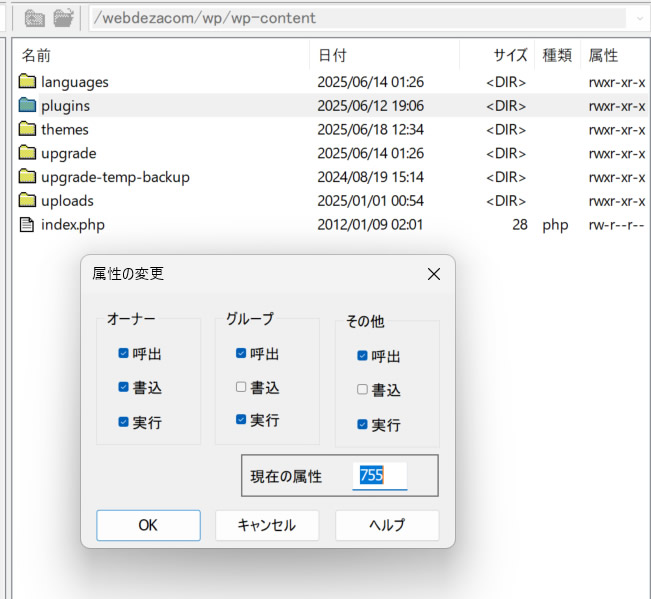Select the upgrade-temp-backup folder name

click(115, 177)
